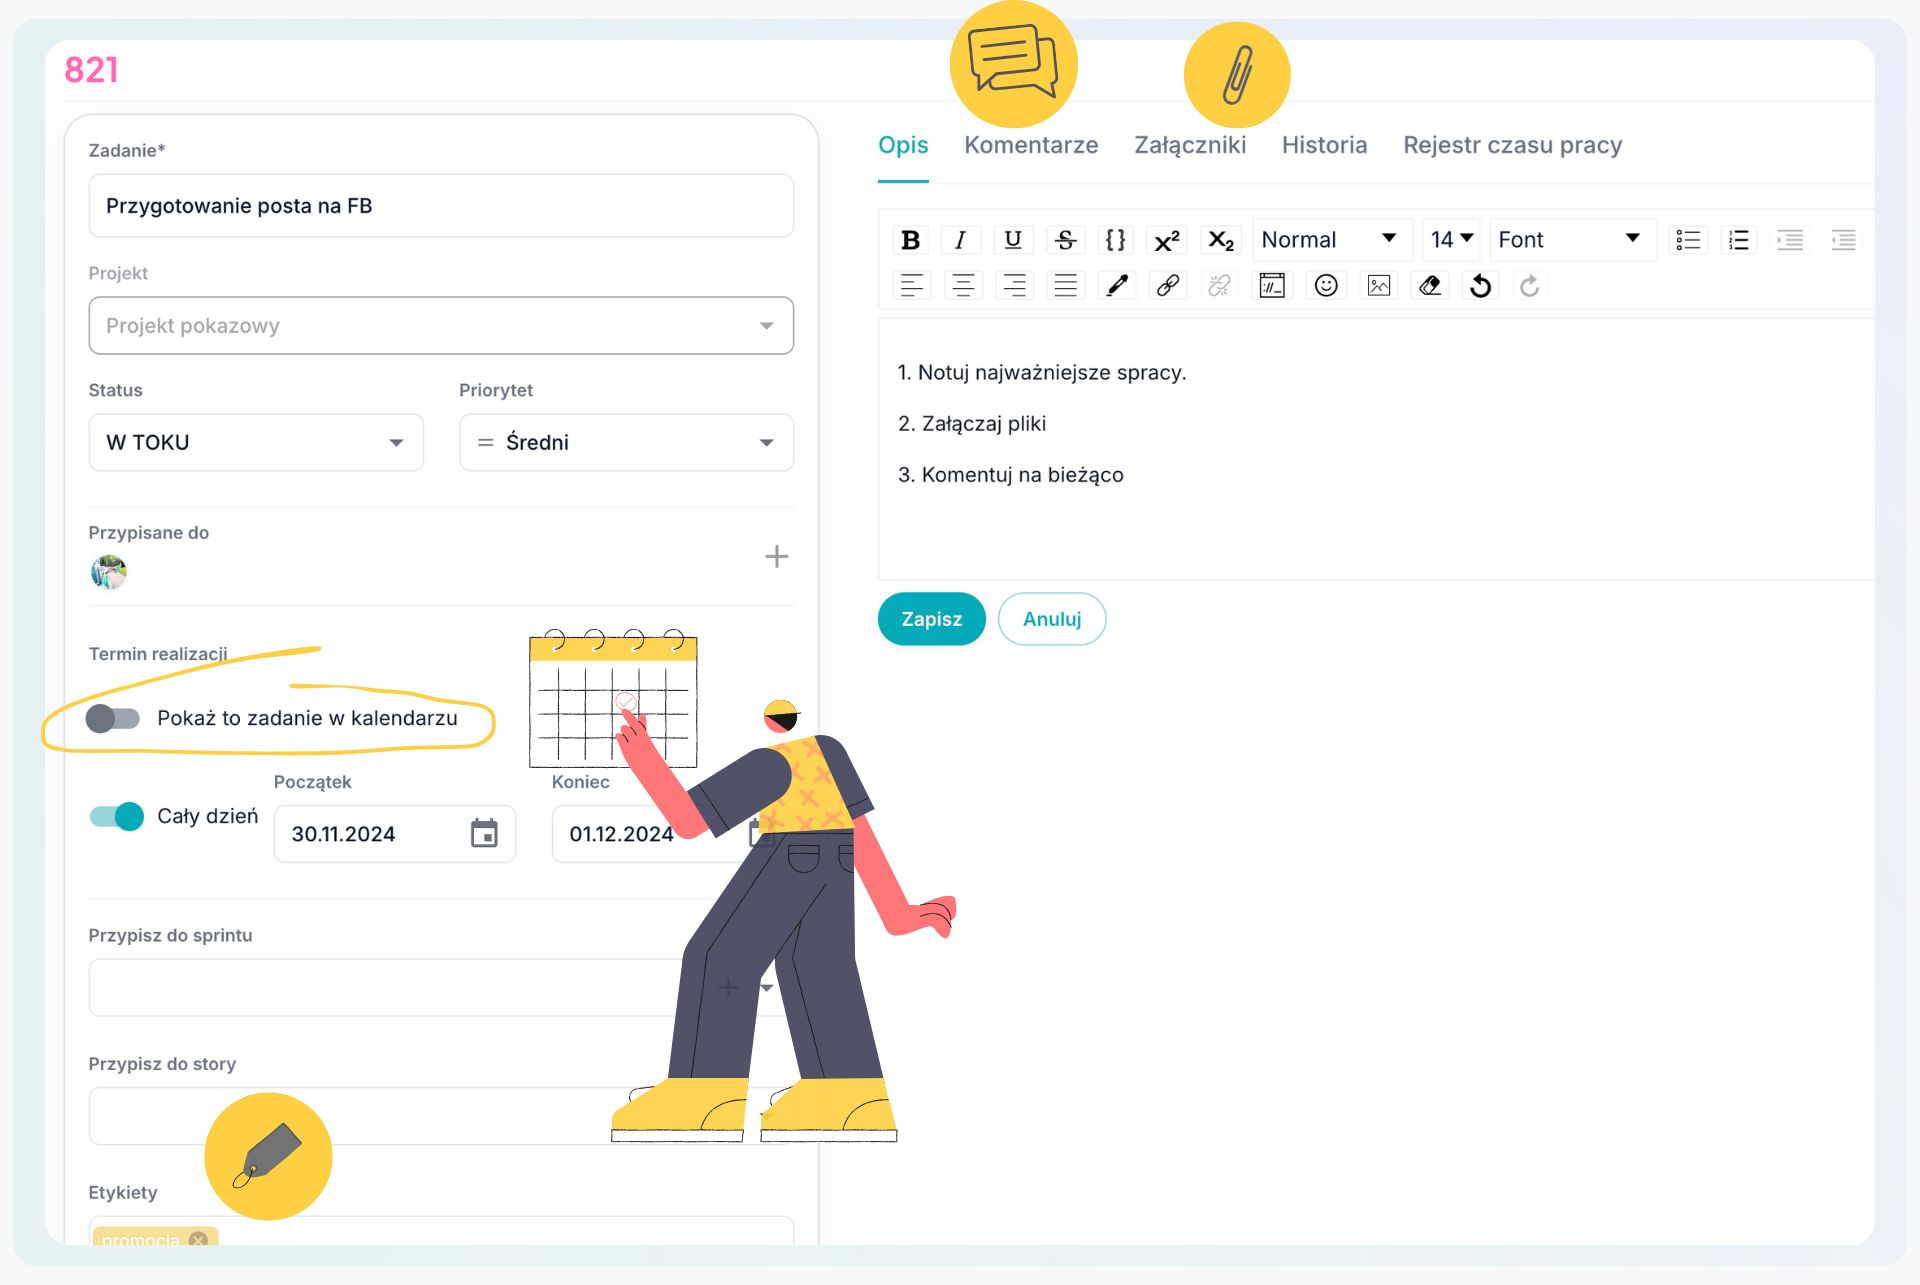This screenshot has height=1285, width=1920.
Task: Select the unordered bullet list icon
Action: pyautogui.click(x=1688, y=240)
